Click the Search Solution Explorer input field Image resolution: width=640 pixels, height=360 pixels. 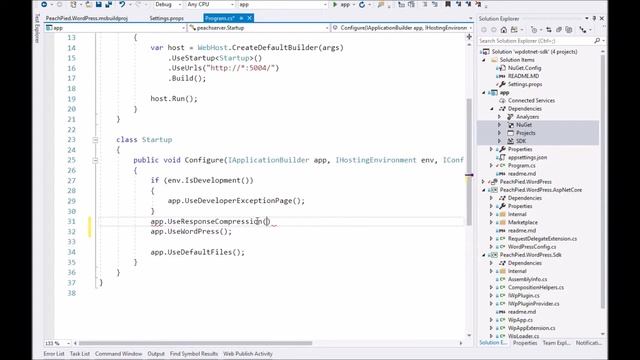click(536, 41)
